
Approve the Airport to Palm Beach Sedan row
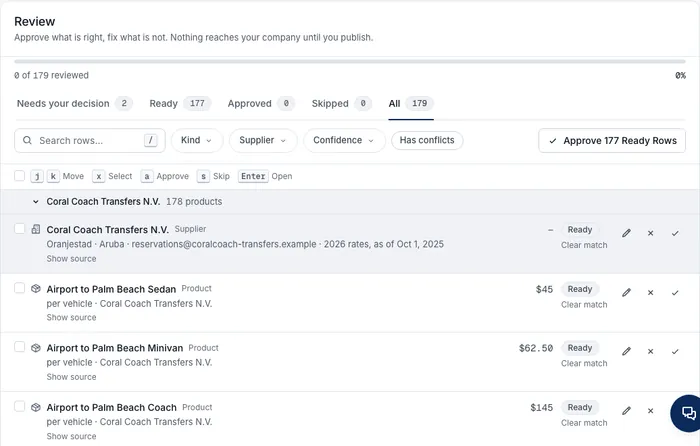(x=675, y=292)
